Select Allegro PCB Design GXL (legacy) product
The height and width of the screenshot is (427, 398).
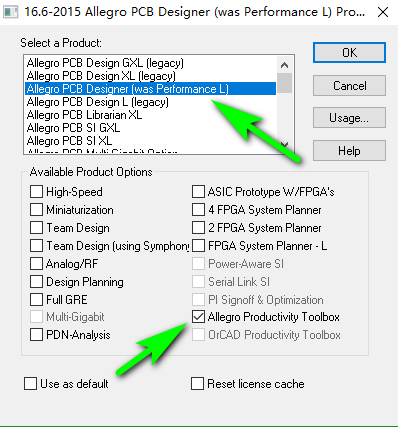150,63
